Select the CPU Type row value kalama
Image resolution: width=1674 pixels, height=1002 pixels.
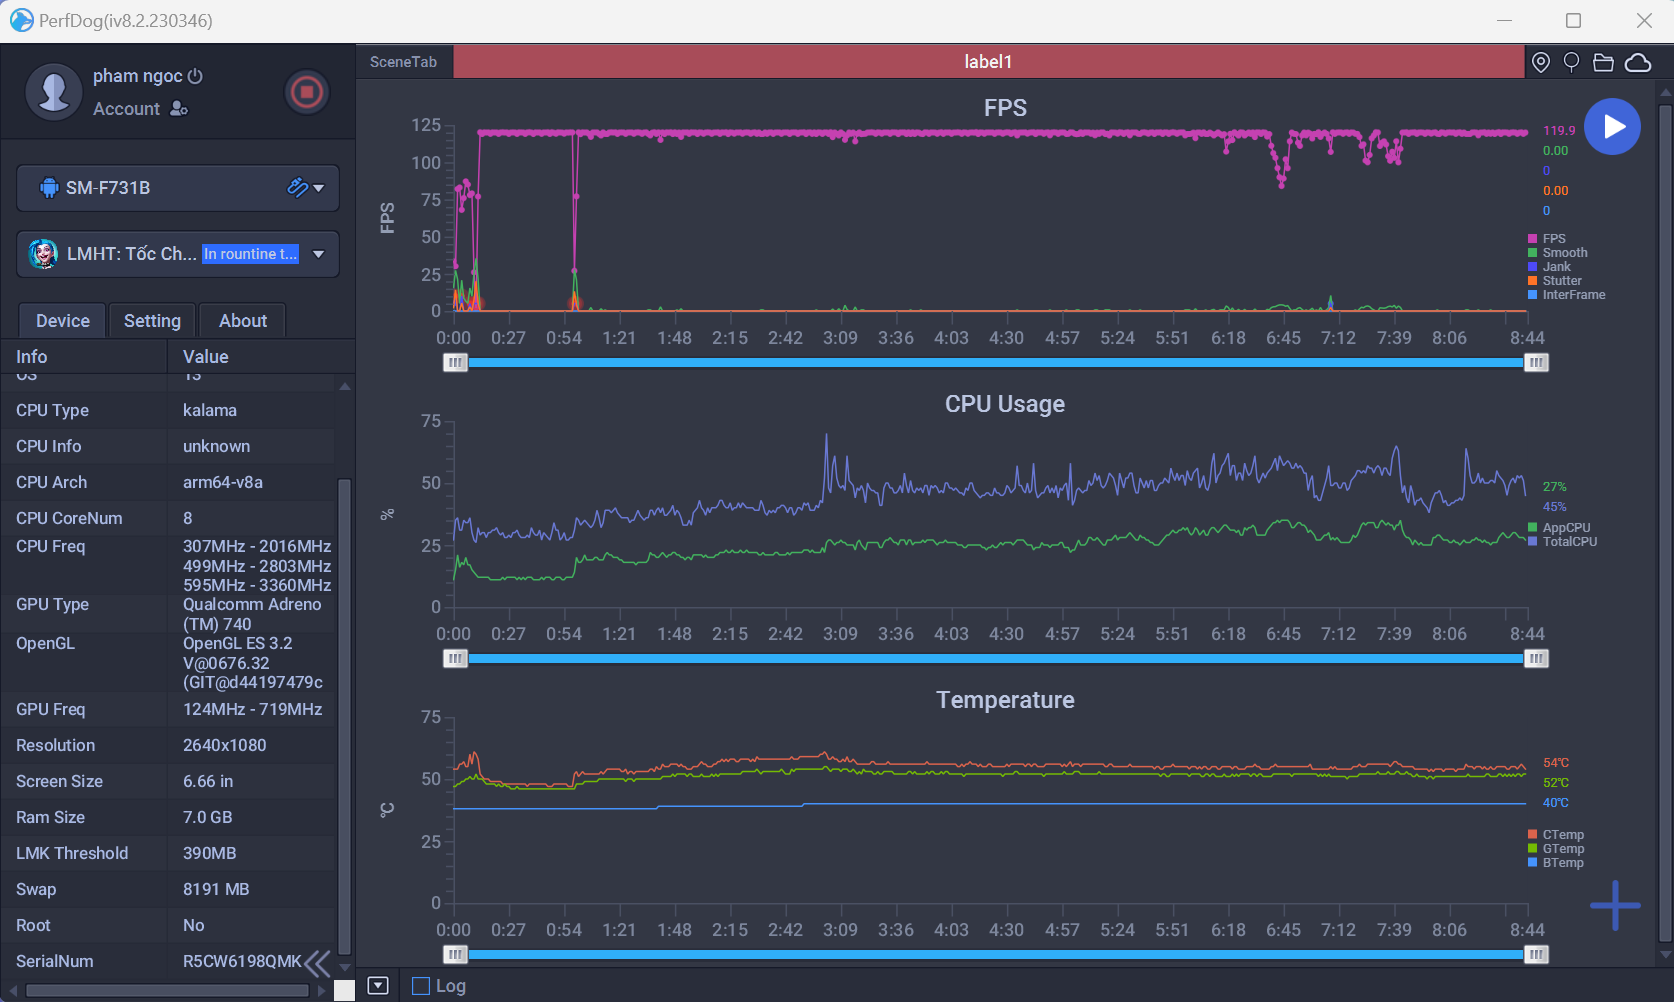pos(210,411)
